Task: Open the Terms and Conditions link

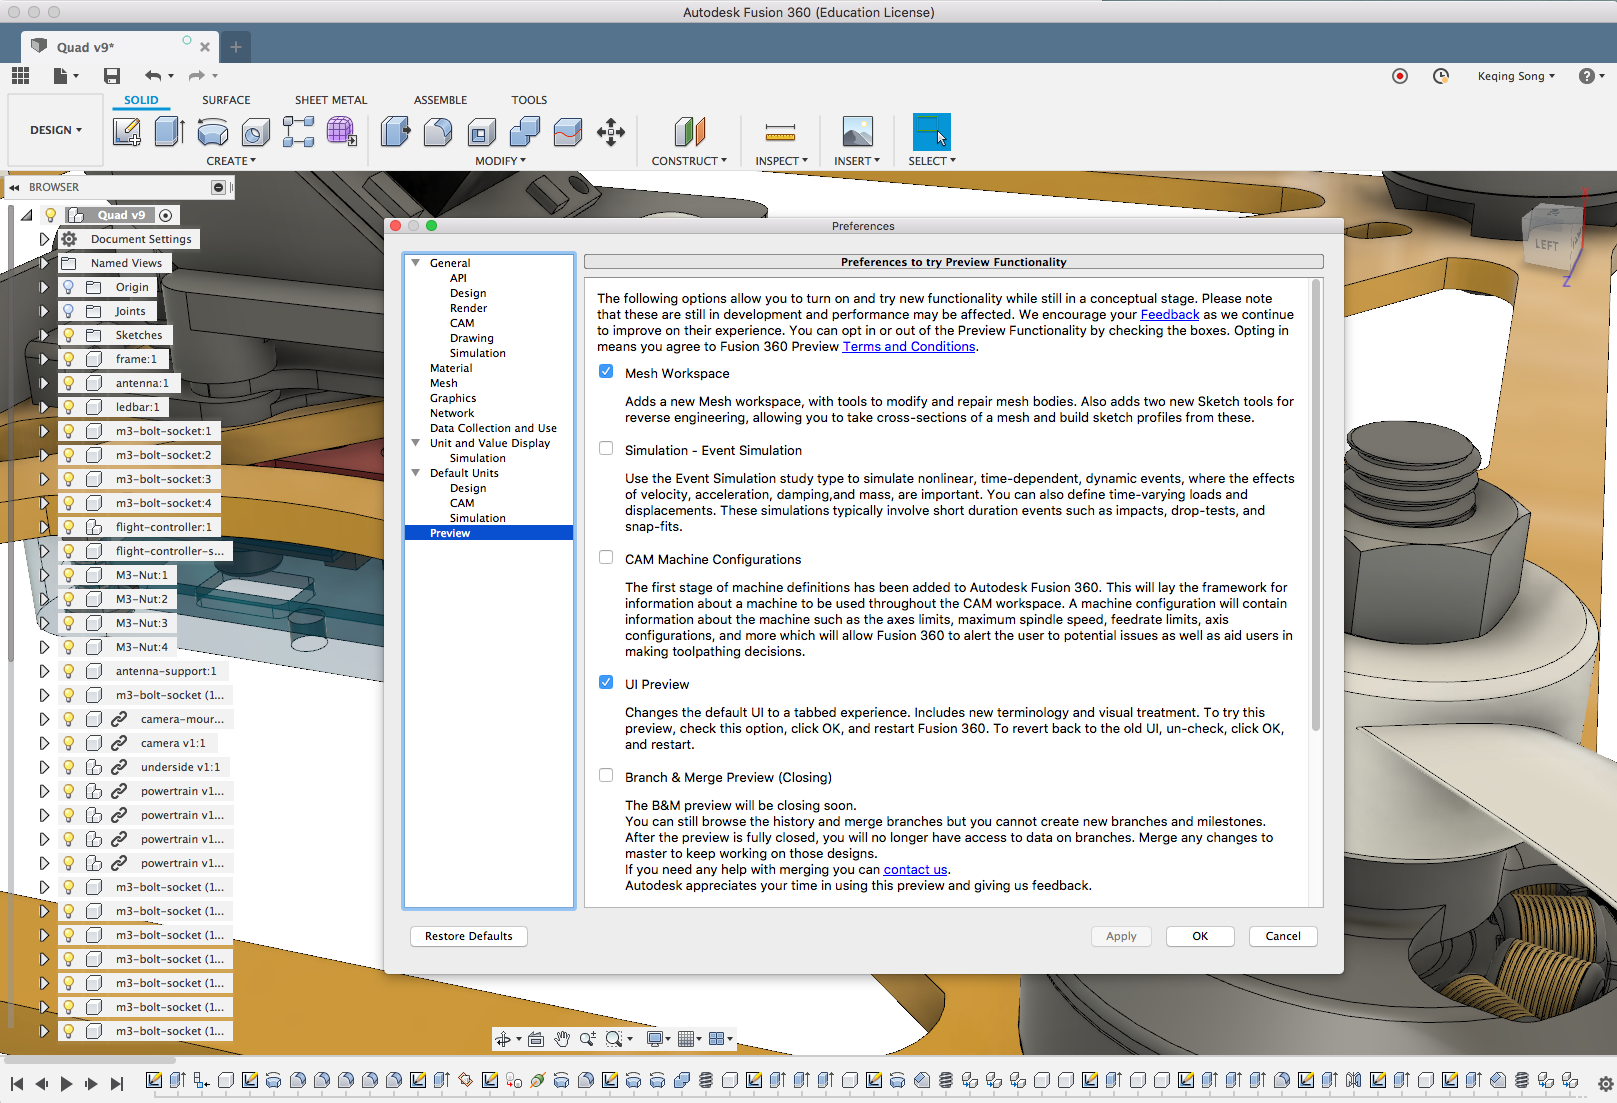Action: click(908, 347)
